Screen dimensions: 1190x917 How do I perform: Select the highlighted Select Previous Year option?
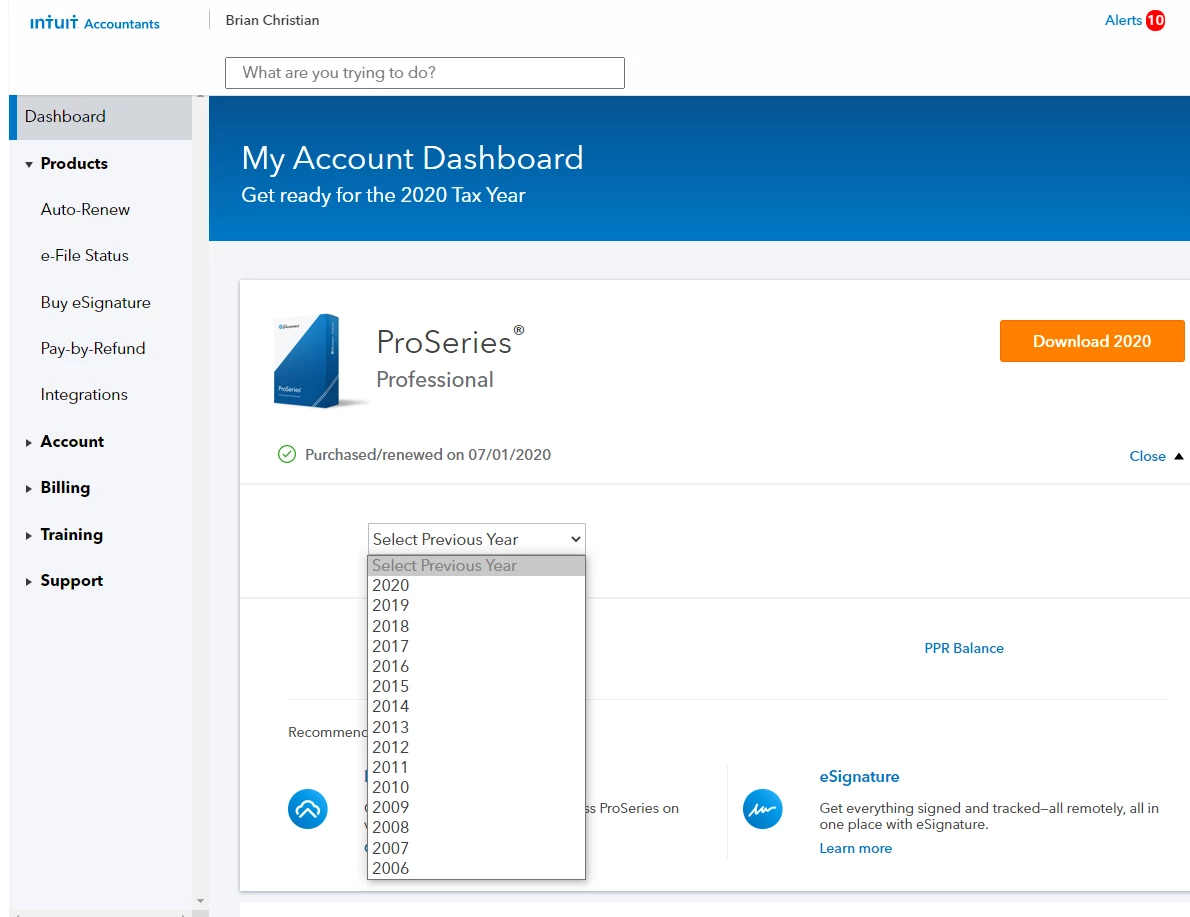click(x=477, y=566)
